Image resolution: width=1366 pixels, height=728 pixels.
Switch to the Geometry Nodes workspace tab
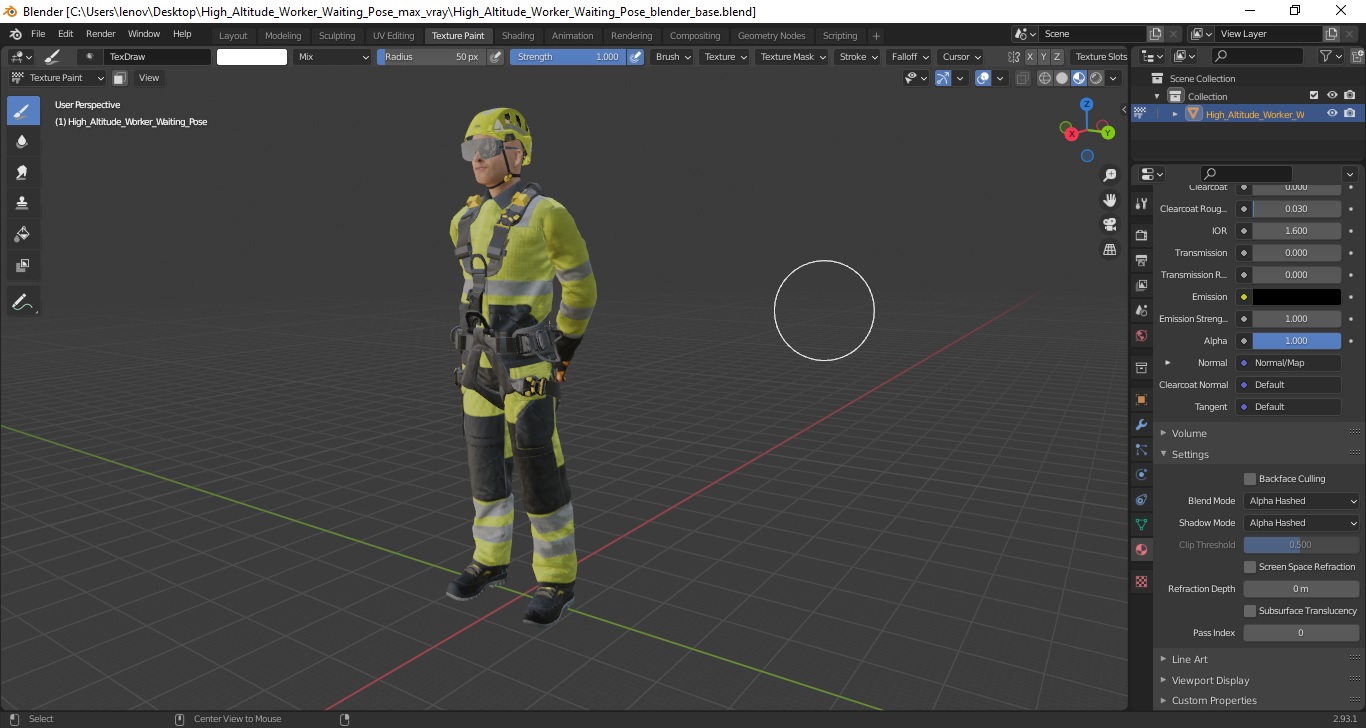point(771,36)
